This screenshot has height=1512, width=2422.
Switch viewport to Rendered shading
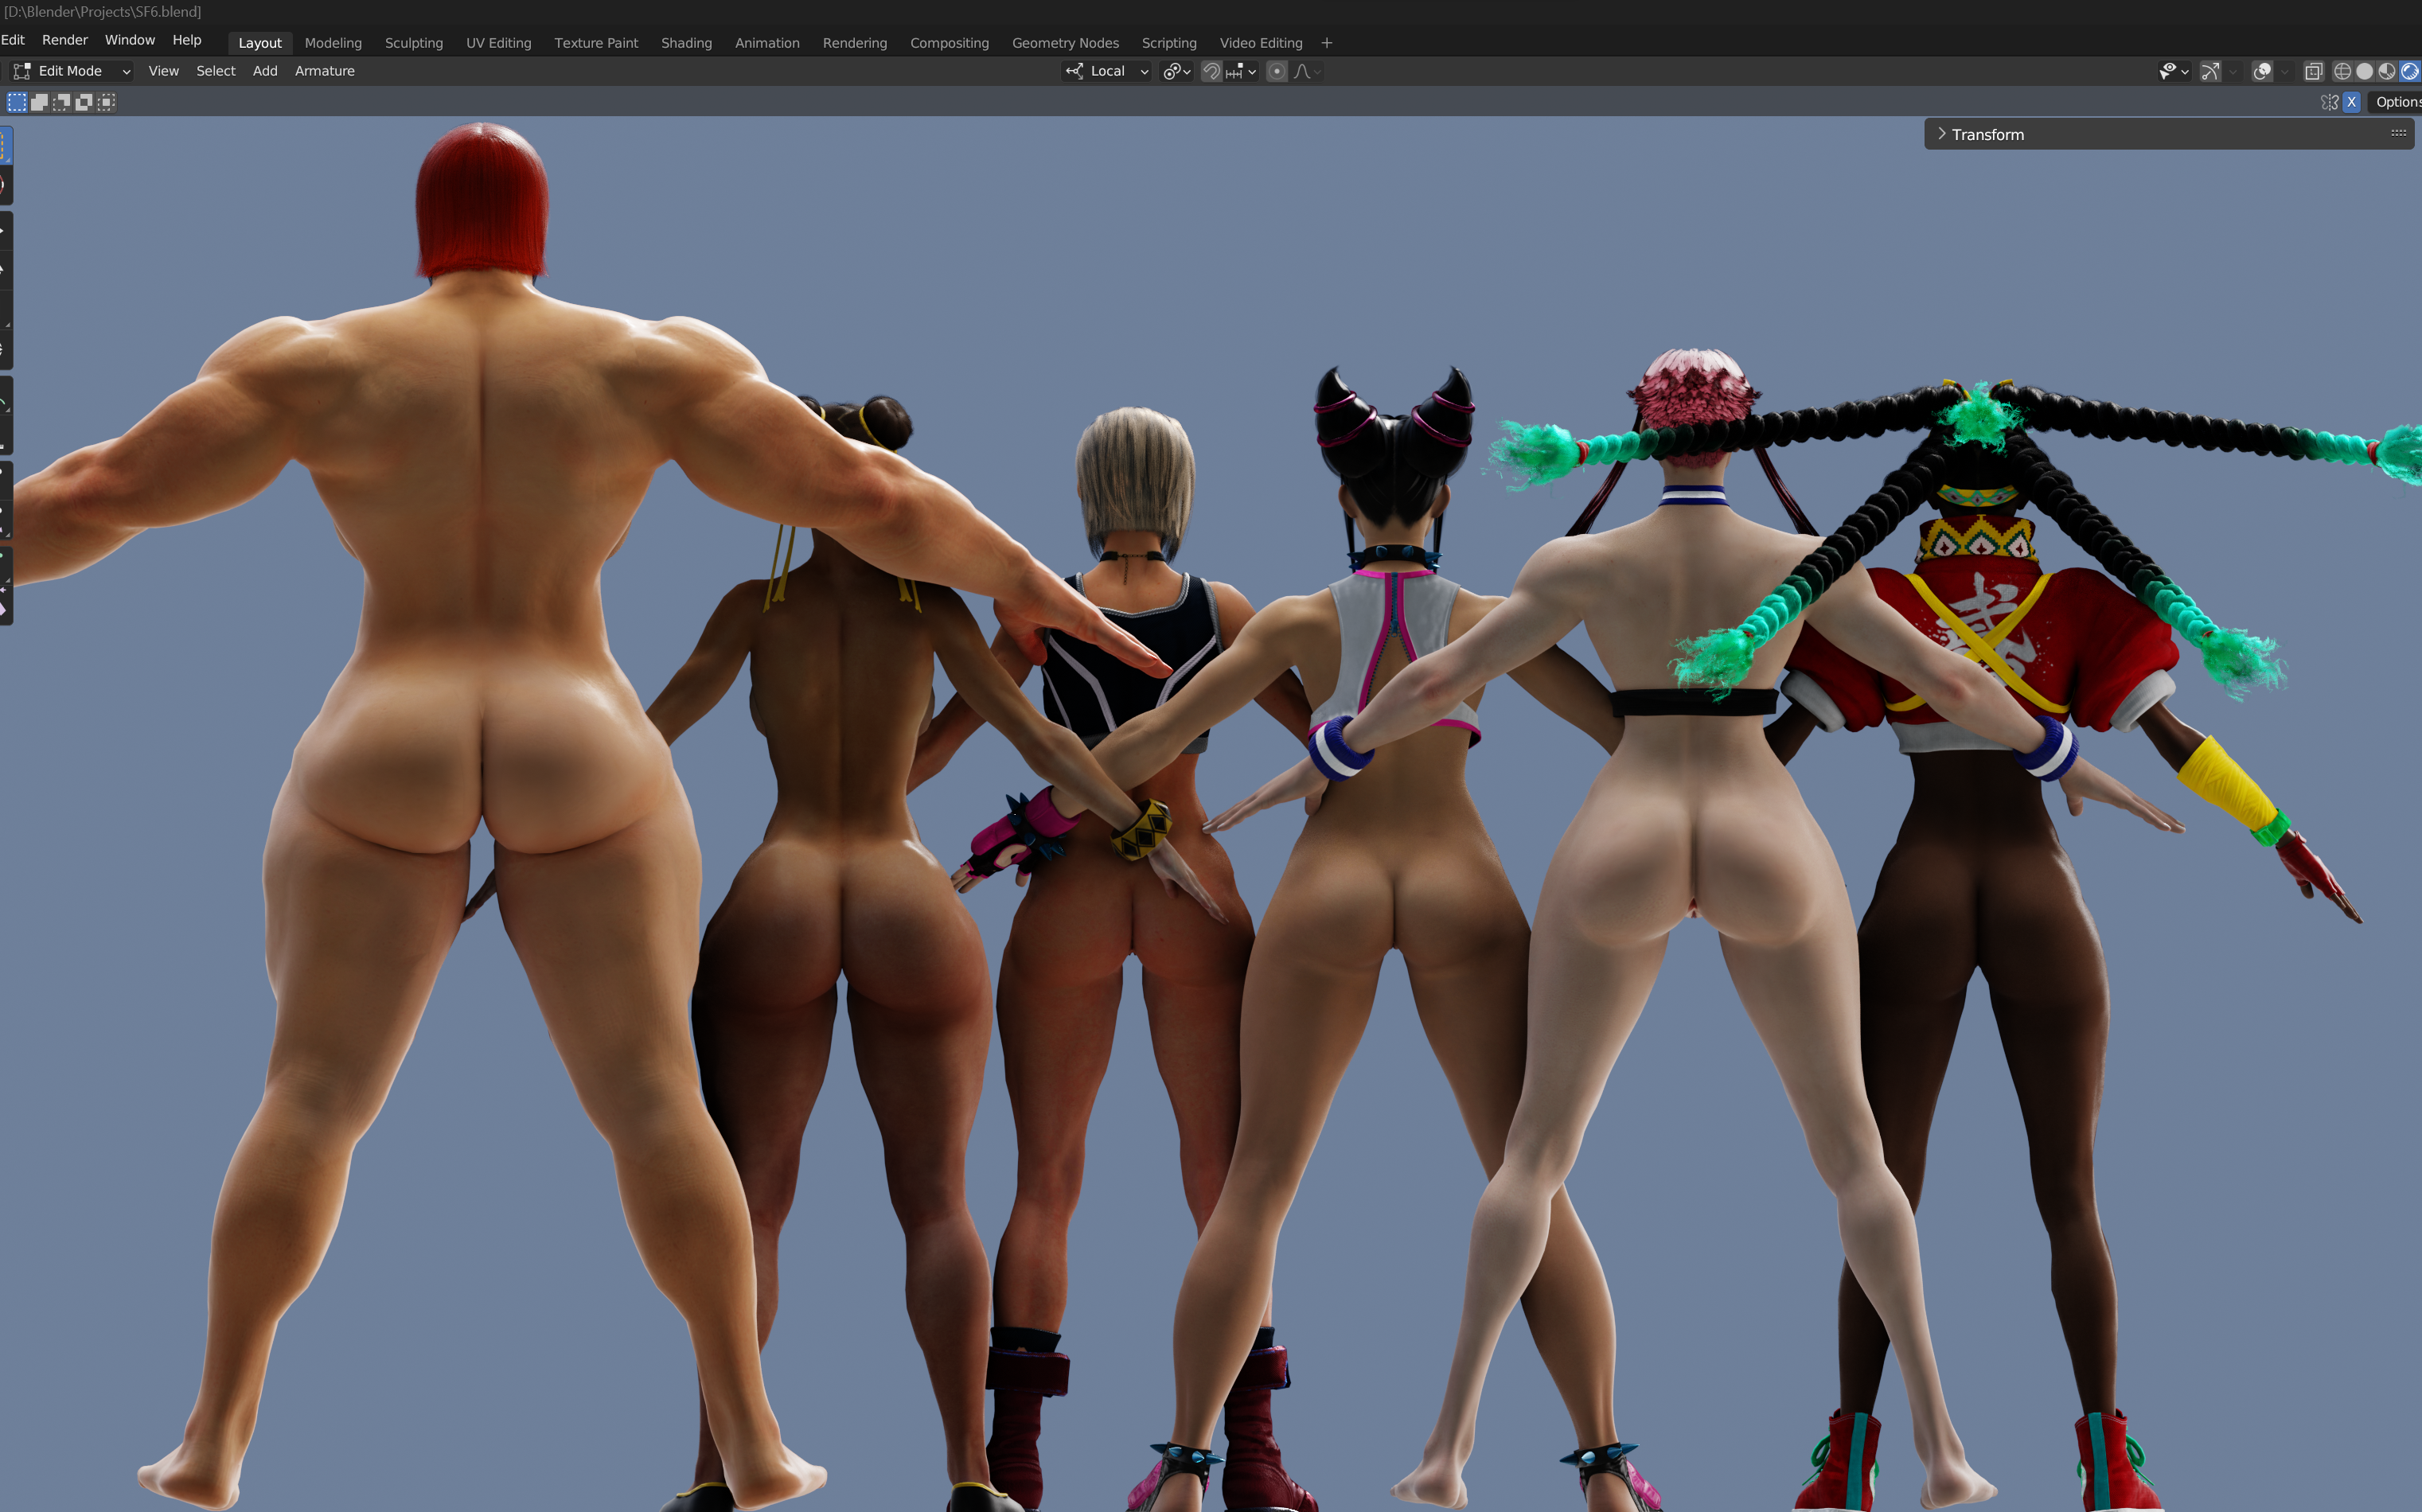pos(2410,71)
